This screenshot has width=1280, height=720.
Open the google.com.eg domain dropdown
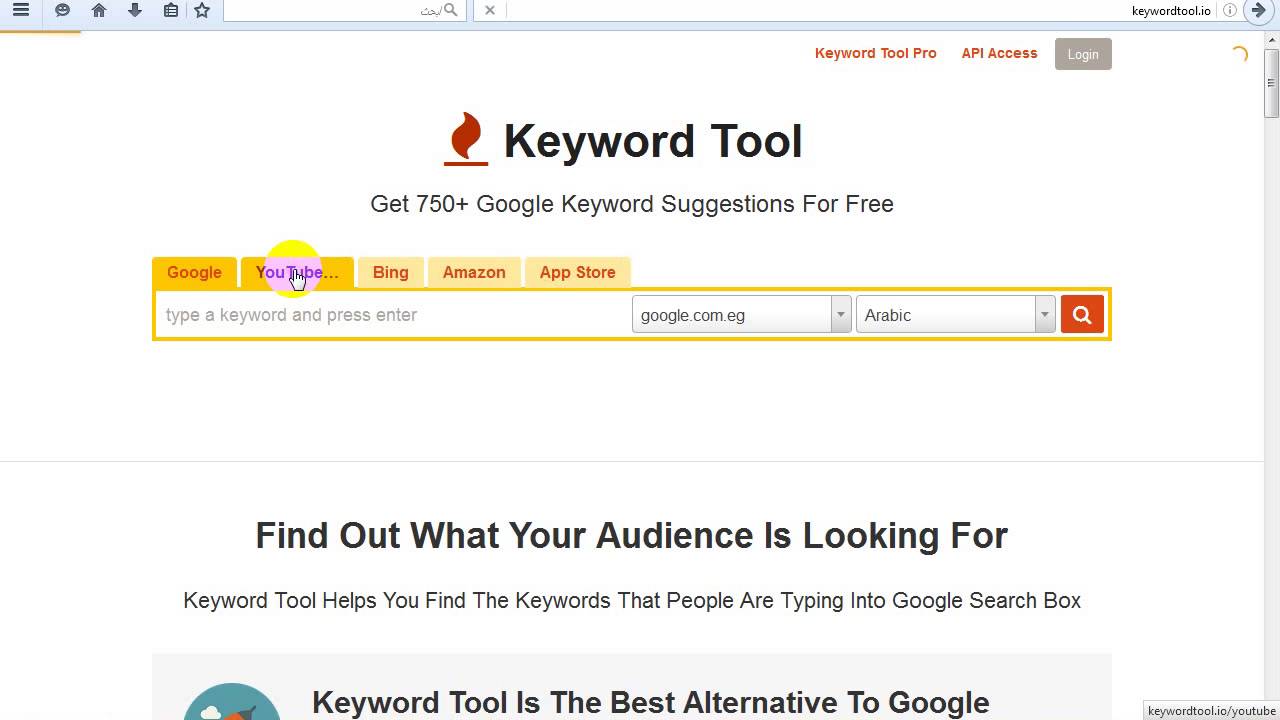741,315
